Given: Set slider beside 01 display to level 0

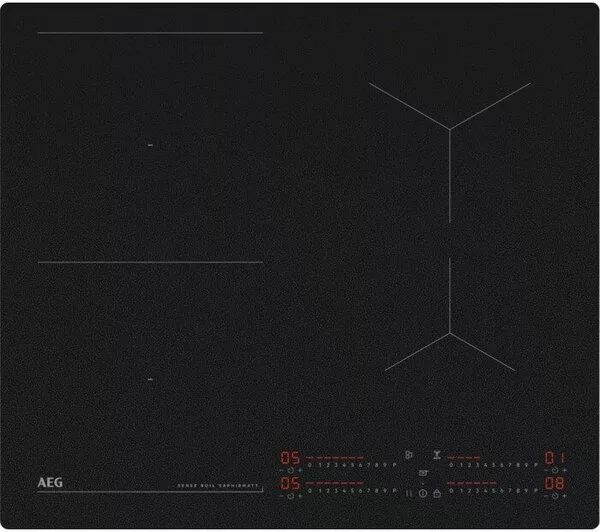Looking at the screenshot, I should point(451,465).
